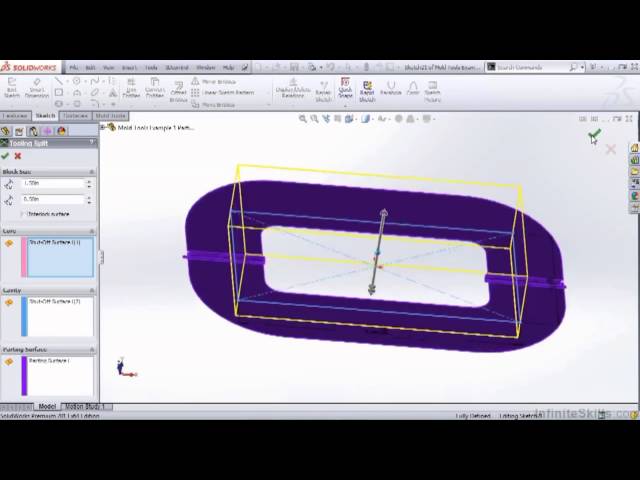This screenshot has height=480, width=640.
Task: Switch to the Sketch ribbon tab
Action: (45, 116)
